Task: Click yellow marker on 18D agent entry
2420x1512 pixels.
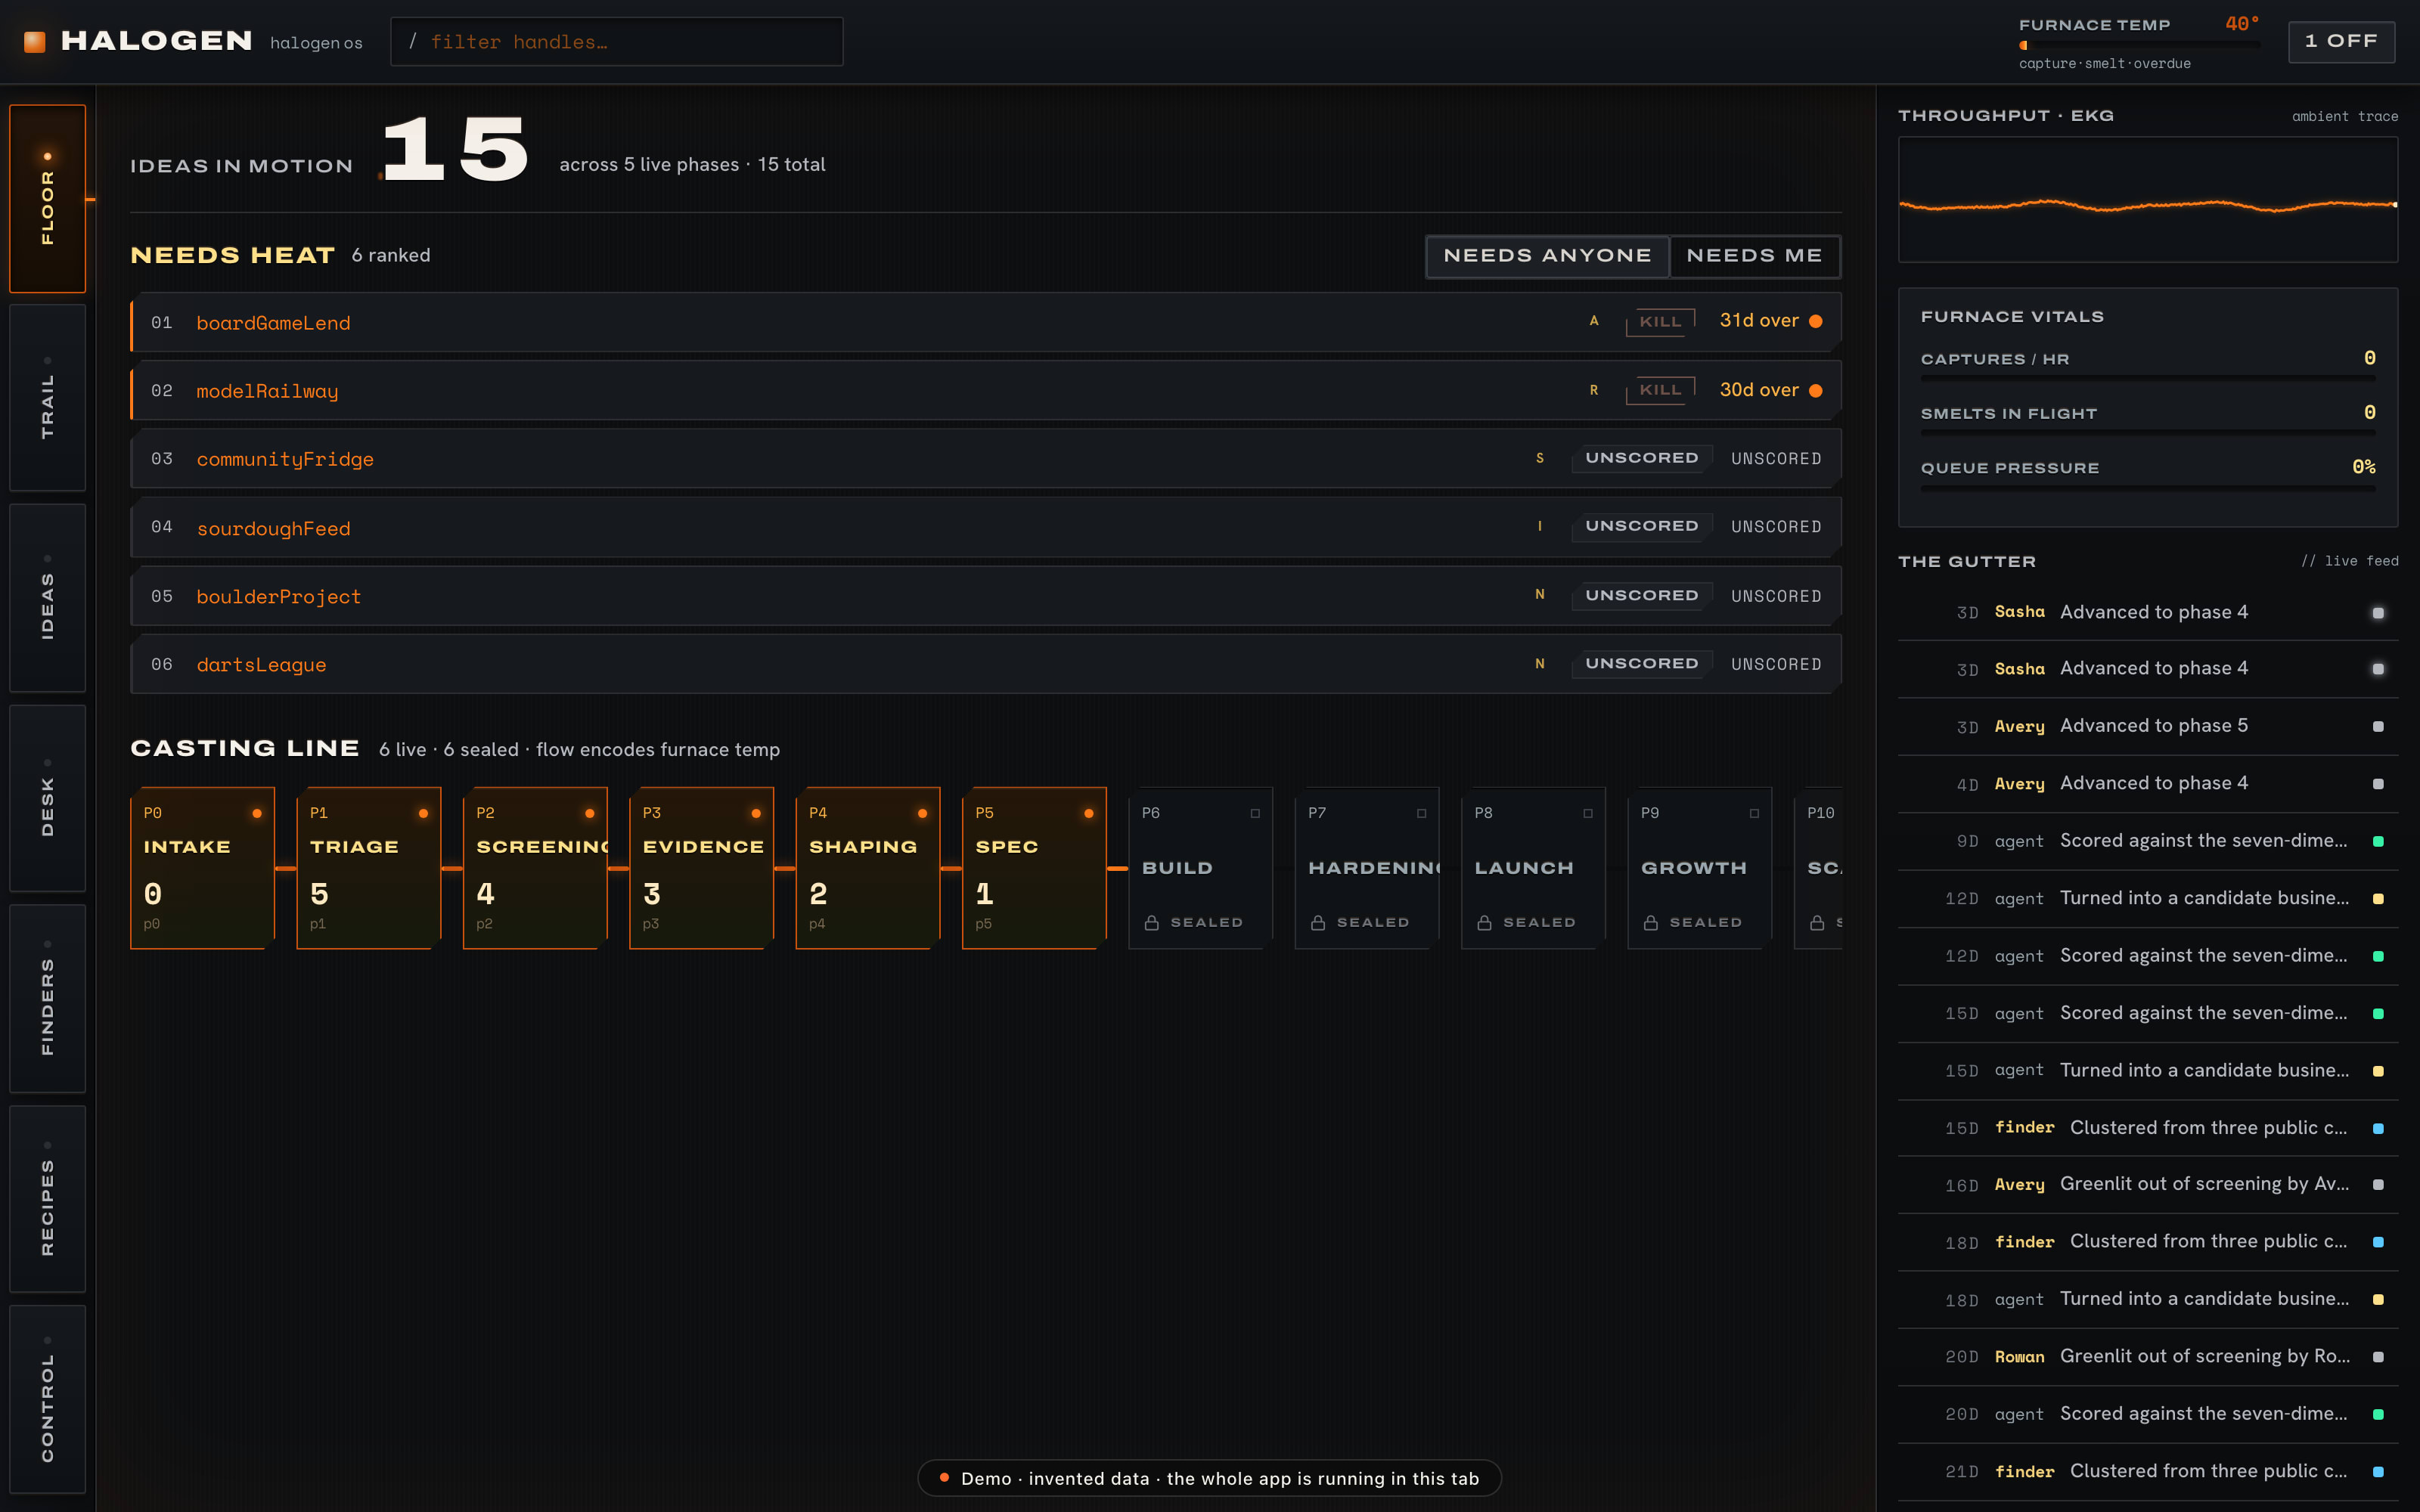Action: [2378, 1299]
